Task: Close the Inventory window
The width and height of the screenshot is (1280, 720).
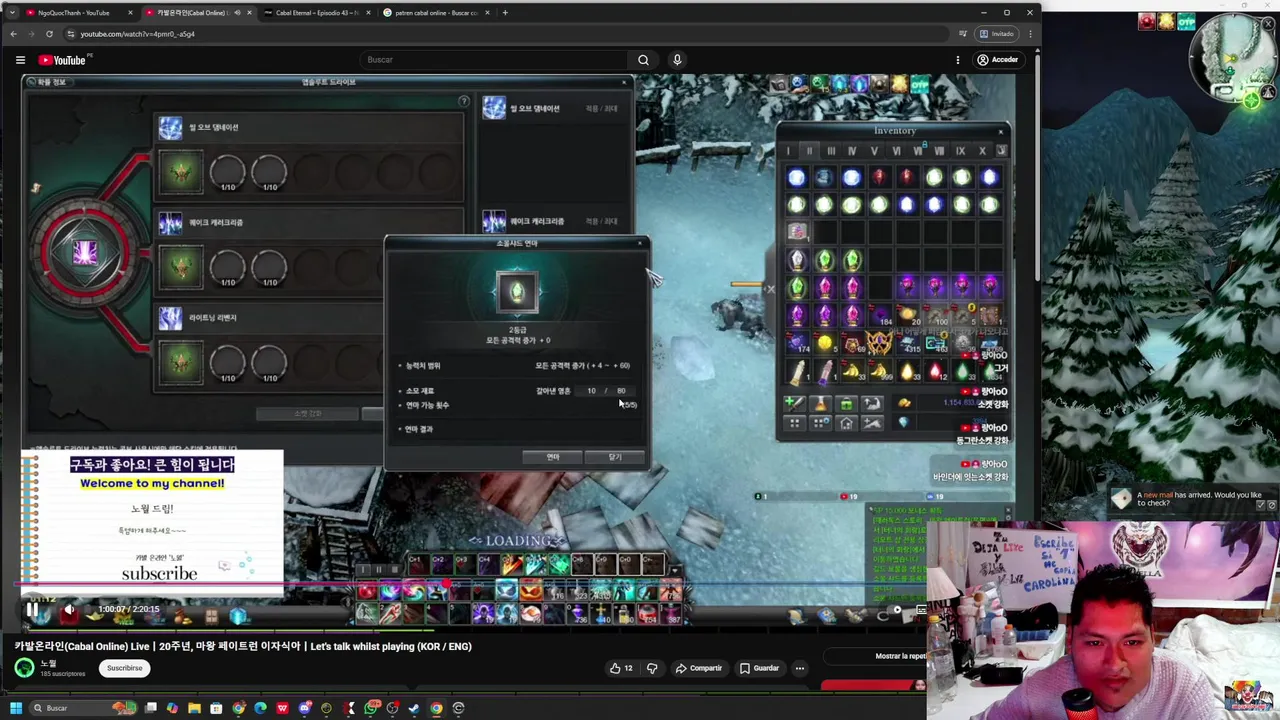Action: pyautogui.click(x=1000, y=131)
